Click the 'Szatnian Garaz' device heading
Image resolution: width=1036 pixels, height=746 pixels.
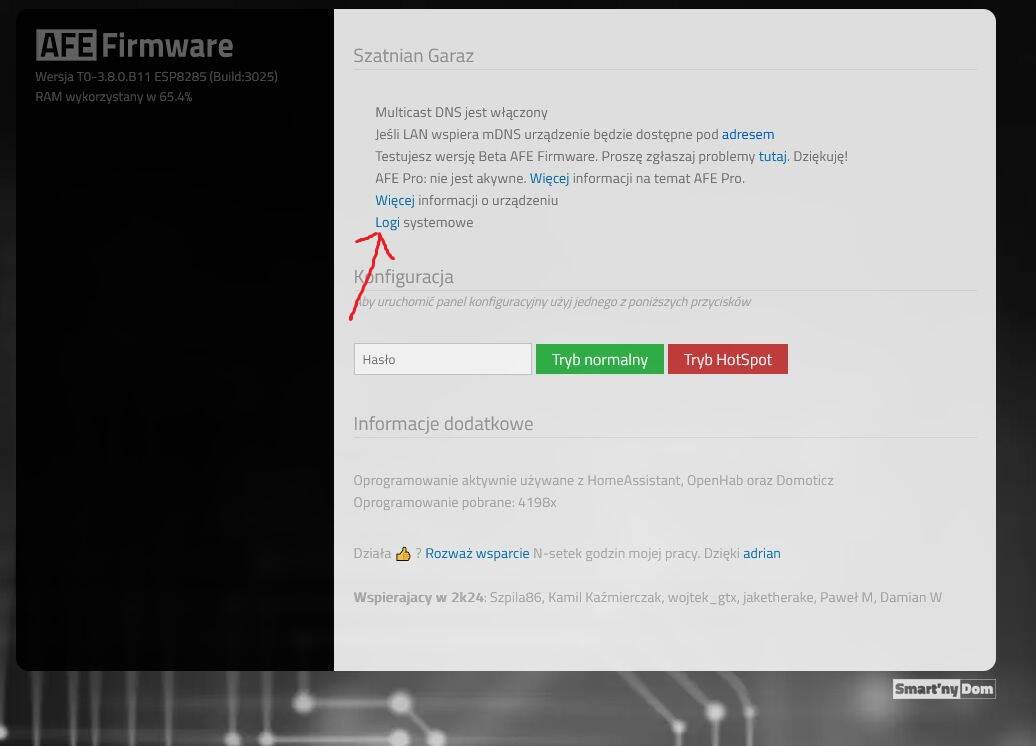click(414, 56)
